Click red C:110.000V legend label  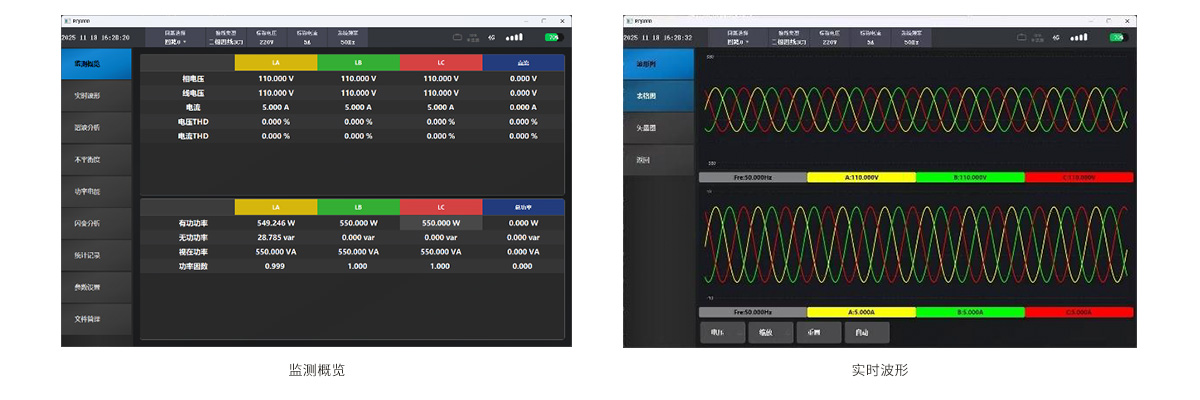tap(1080, 177)
